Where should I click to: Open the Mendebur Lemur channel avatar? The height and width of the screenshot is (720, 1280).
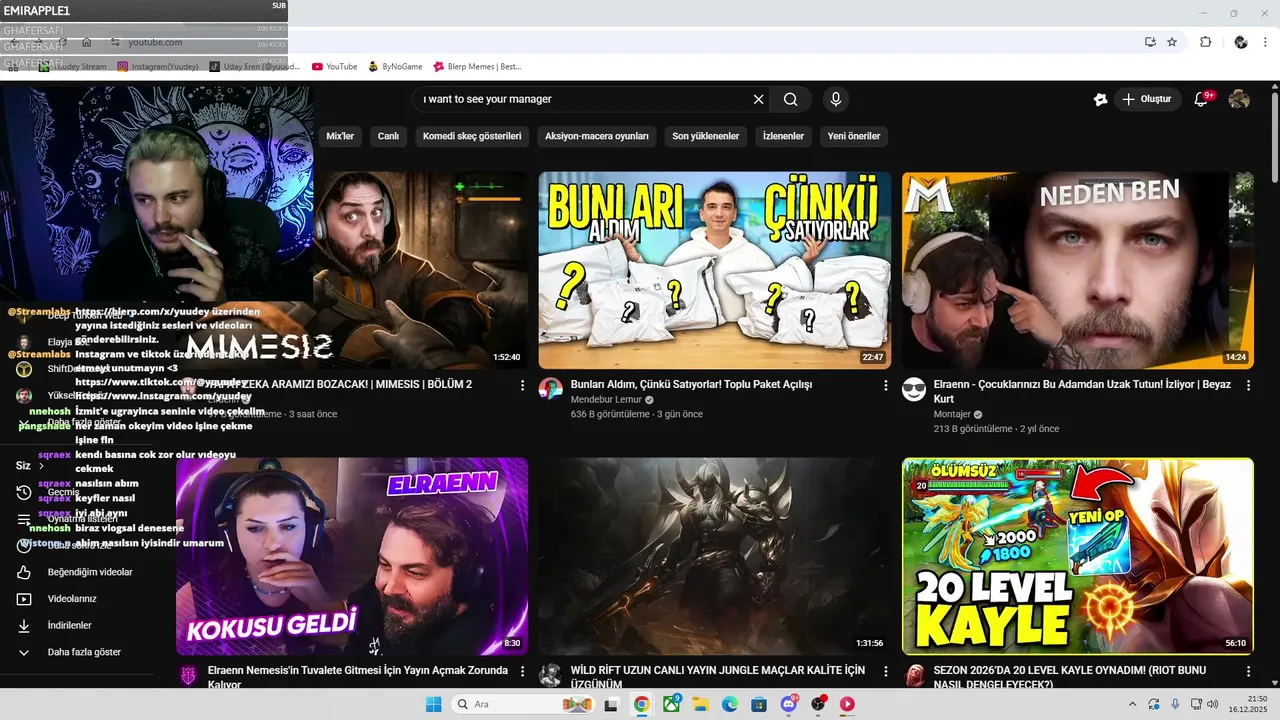click(x=551, y=389)
